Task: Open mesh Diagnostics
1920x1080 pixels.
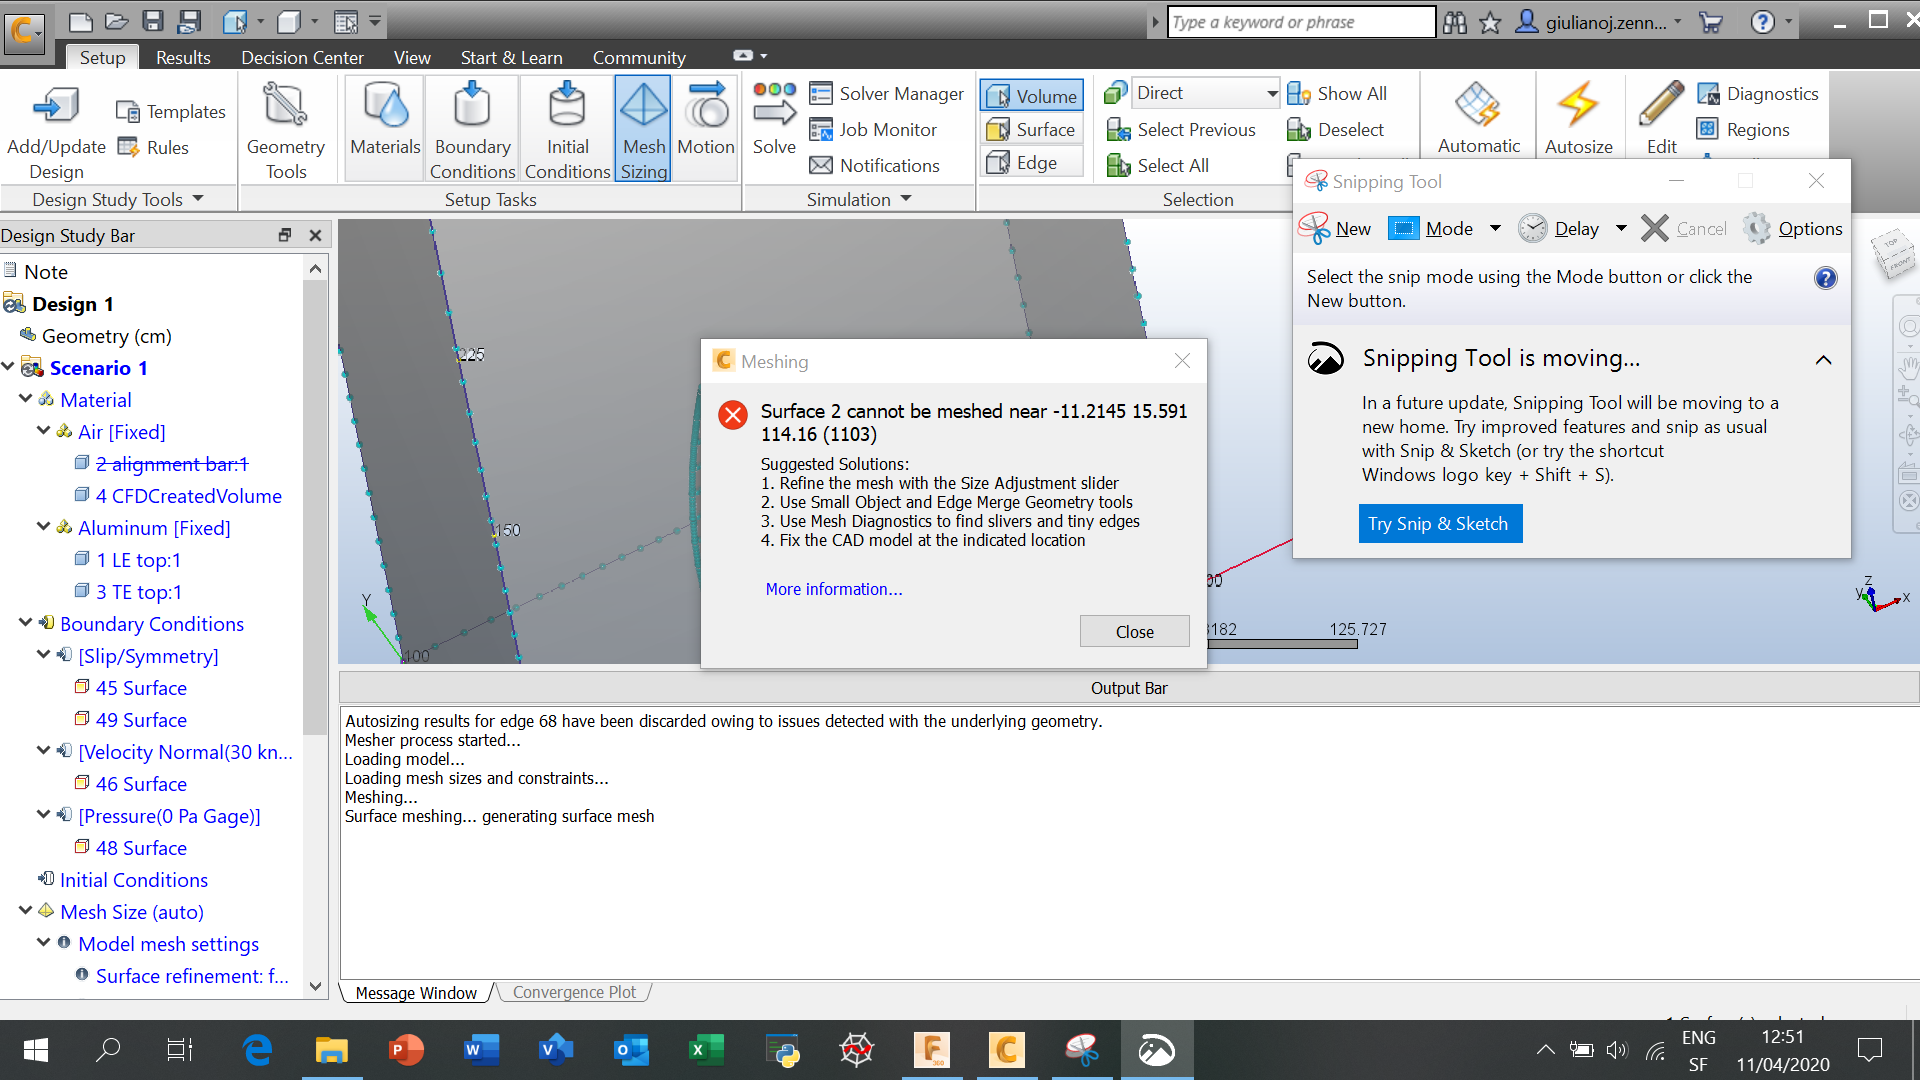Action: coord(1758,93)
